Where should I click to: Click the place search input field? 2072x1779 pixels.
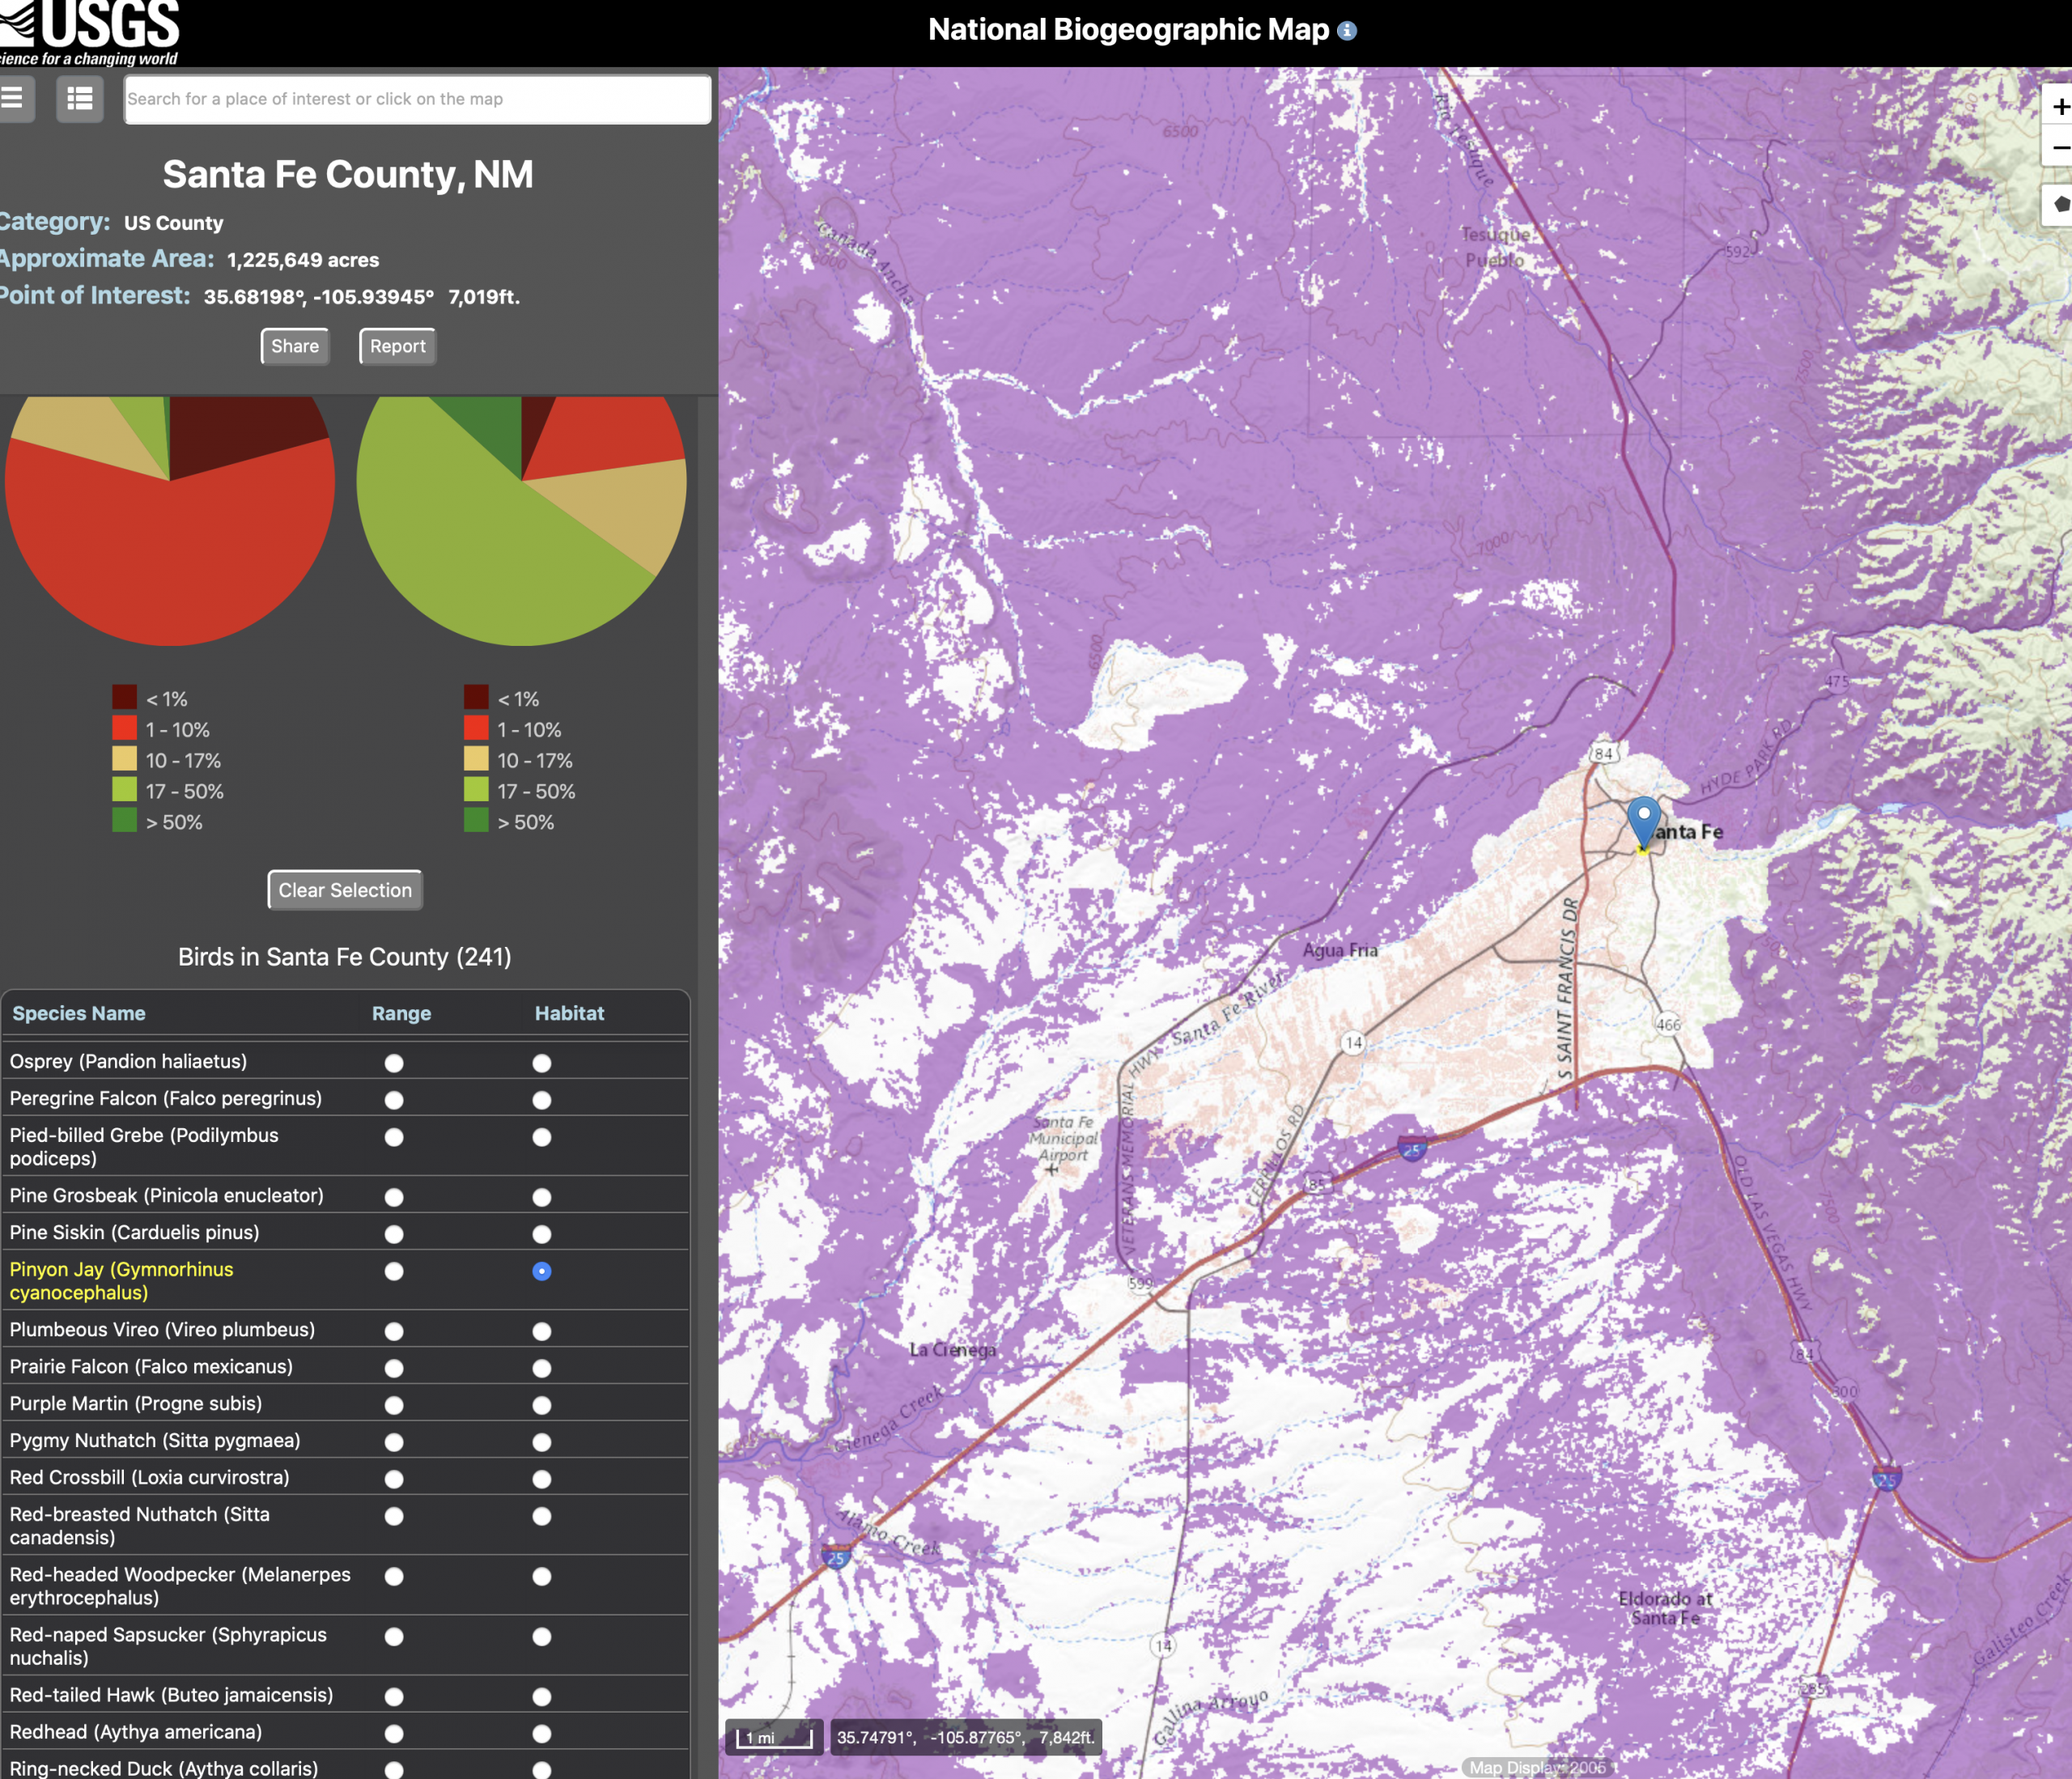[417, 99]
